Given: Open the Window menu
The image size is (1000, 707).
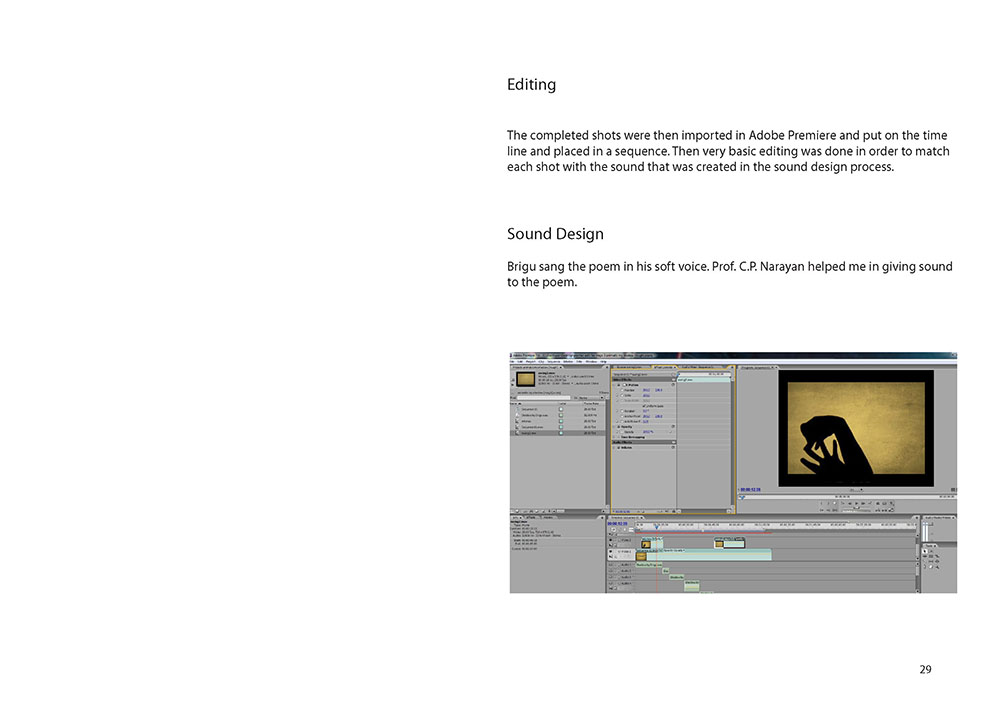Looking at the screenshot, I should click(x=589, y=361).
